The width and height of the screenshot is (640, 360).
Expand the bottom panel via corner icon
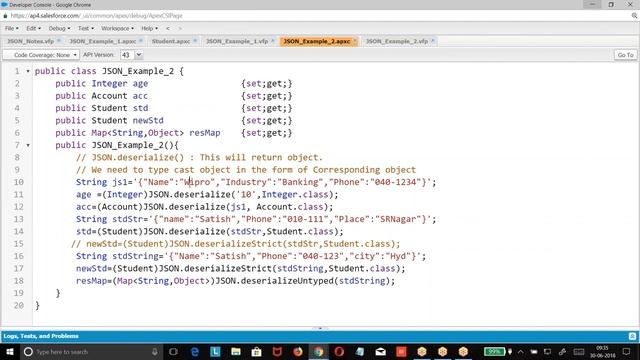point(632,336)
